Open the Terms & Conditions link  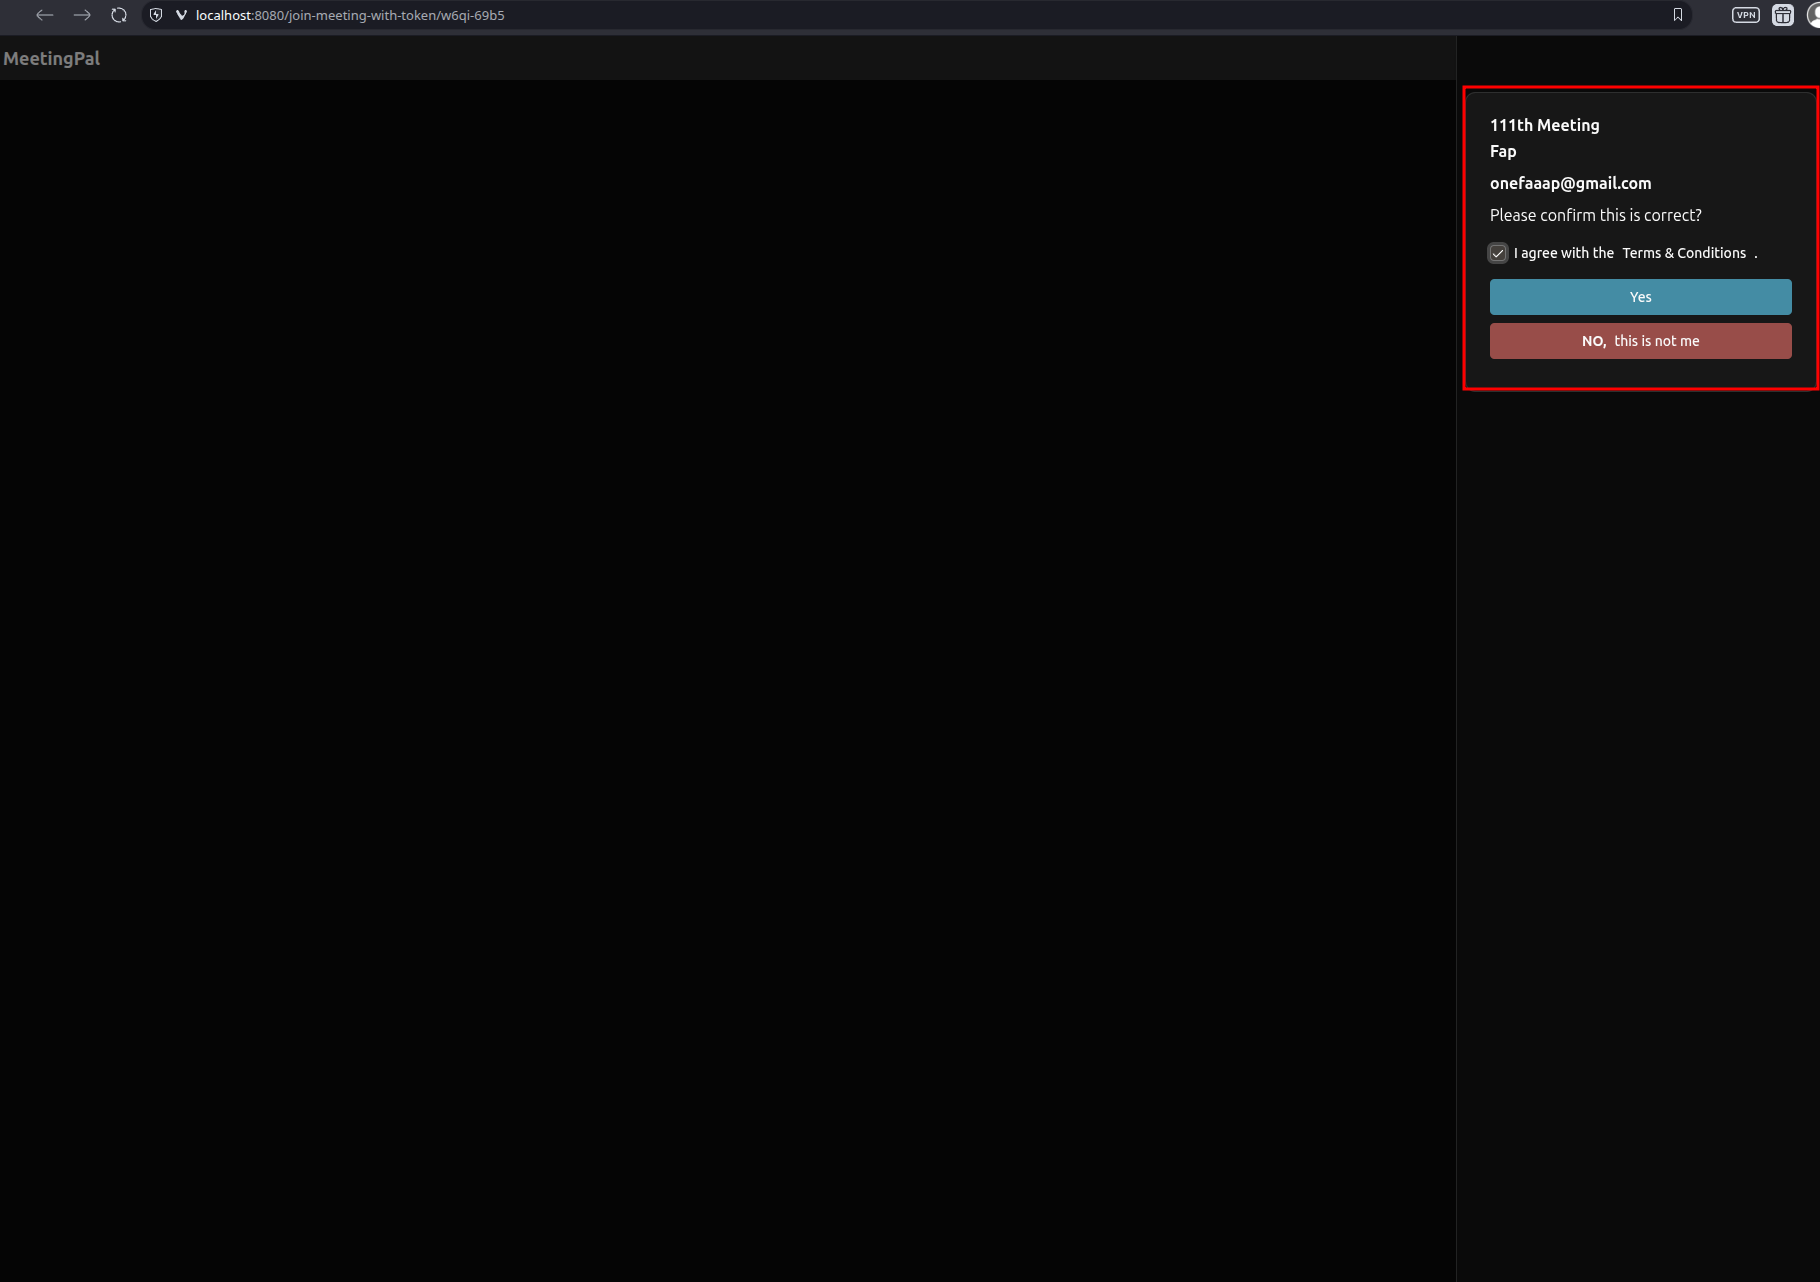point(1684,253)
